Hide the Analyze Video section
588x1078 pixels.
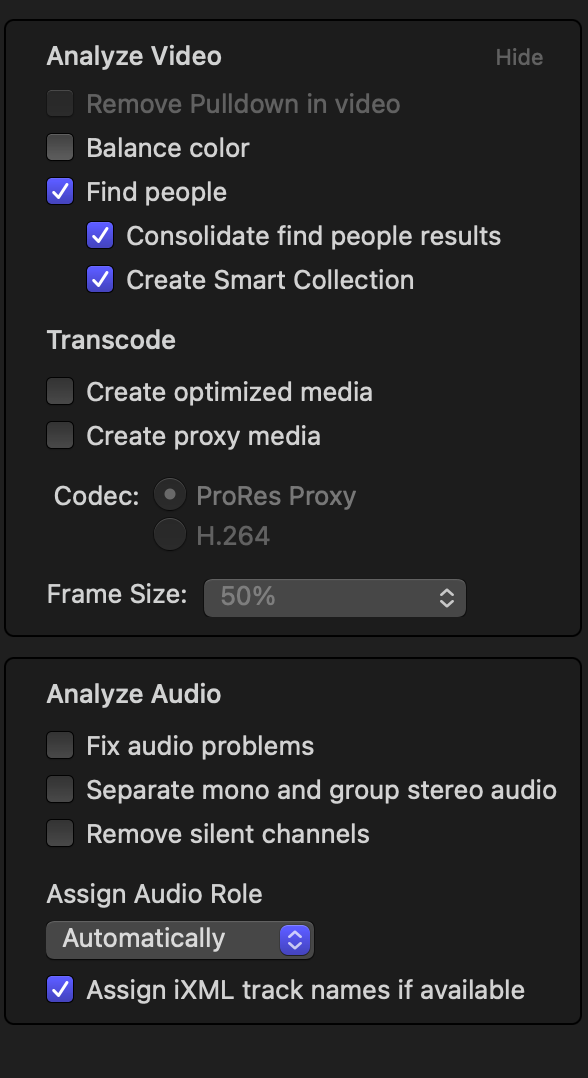coord(519,57)
